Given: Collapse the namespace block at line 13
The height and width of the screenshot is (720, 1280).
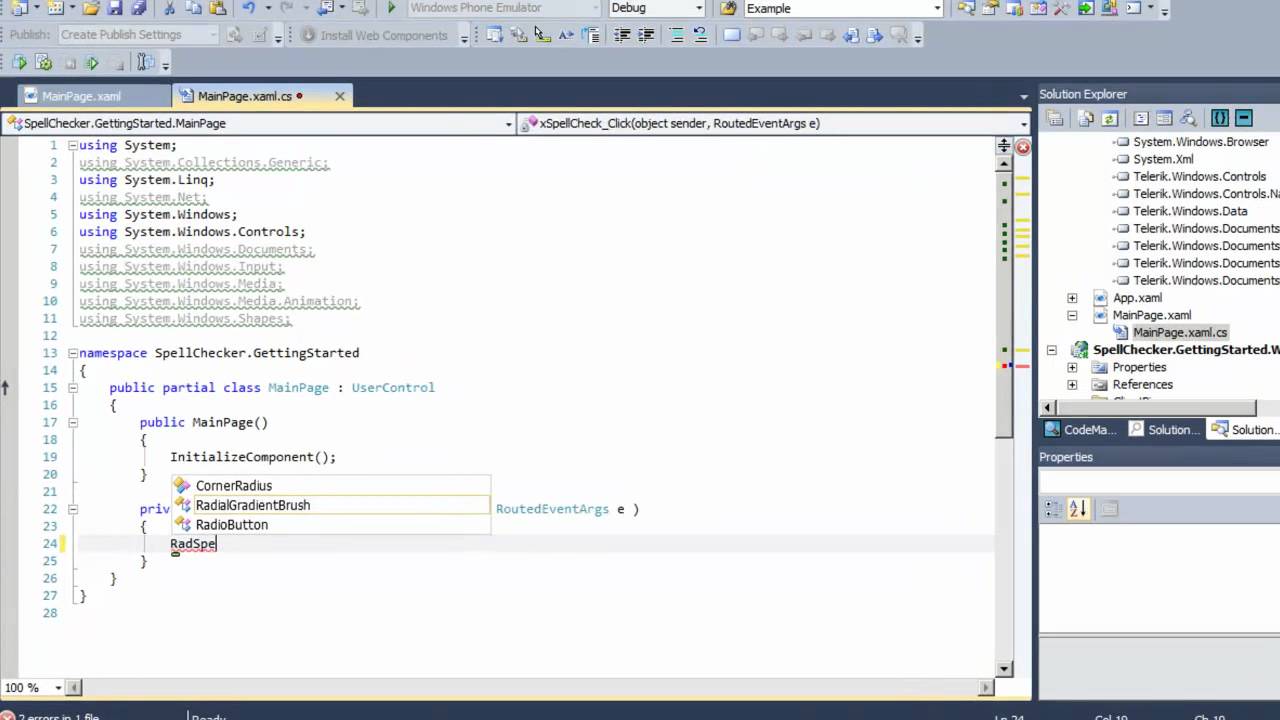Looking at the screenshot, I should (x=72, y=353).
